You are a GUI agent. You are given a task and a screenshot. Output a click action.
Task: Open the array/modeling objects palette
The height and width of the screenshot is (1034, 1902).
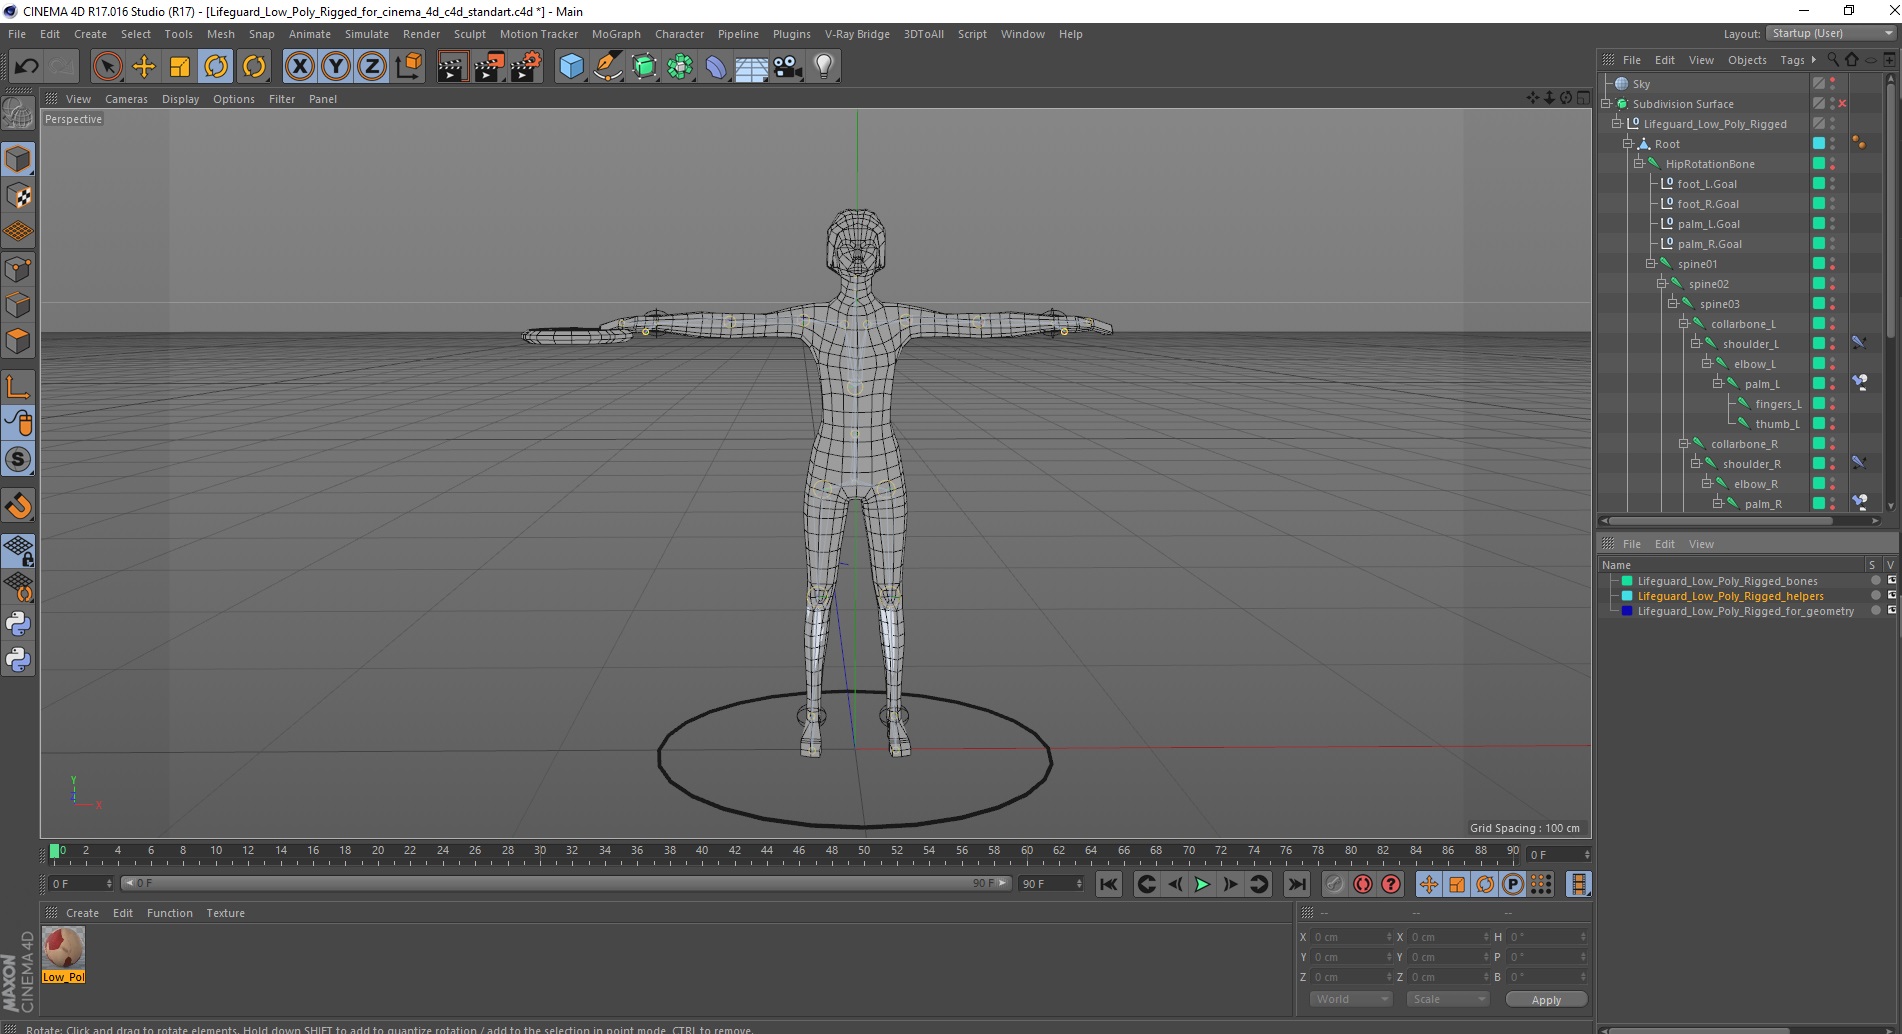(x=680, y=67)
